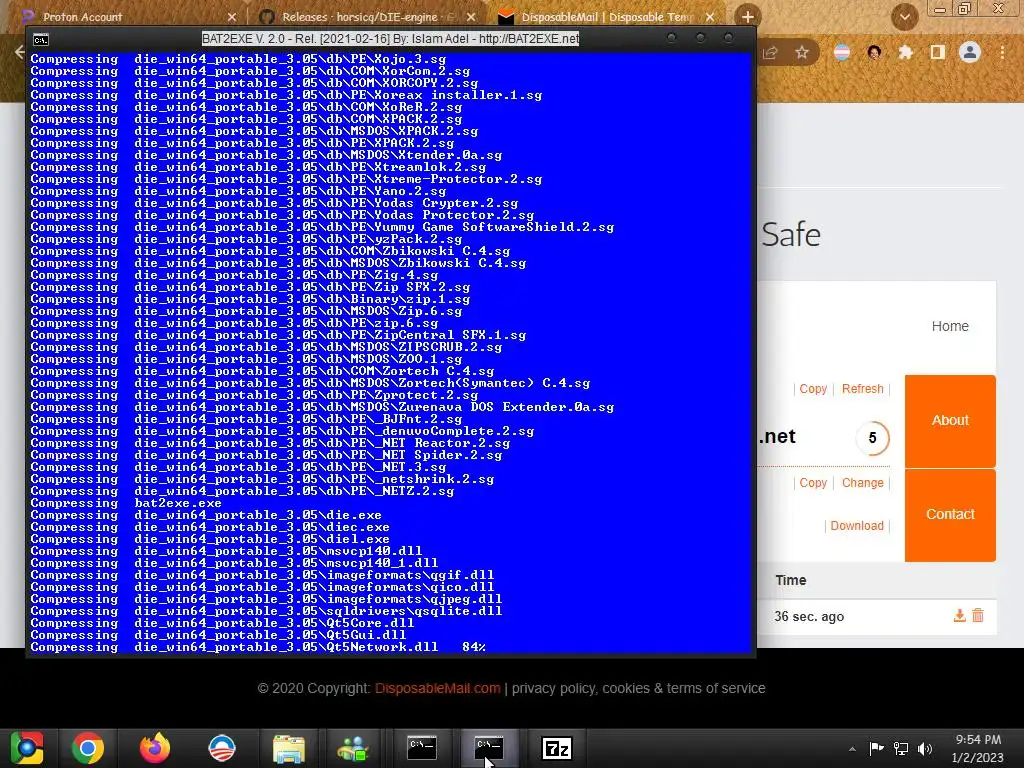Open a new browser tab
The image size is (1024, 768).
point(748,17)
